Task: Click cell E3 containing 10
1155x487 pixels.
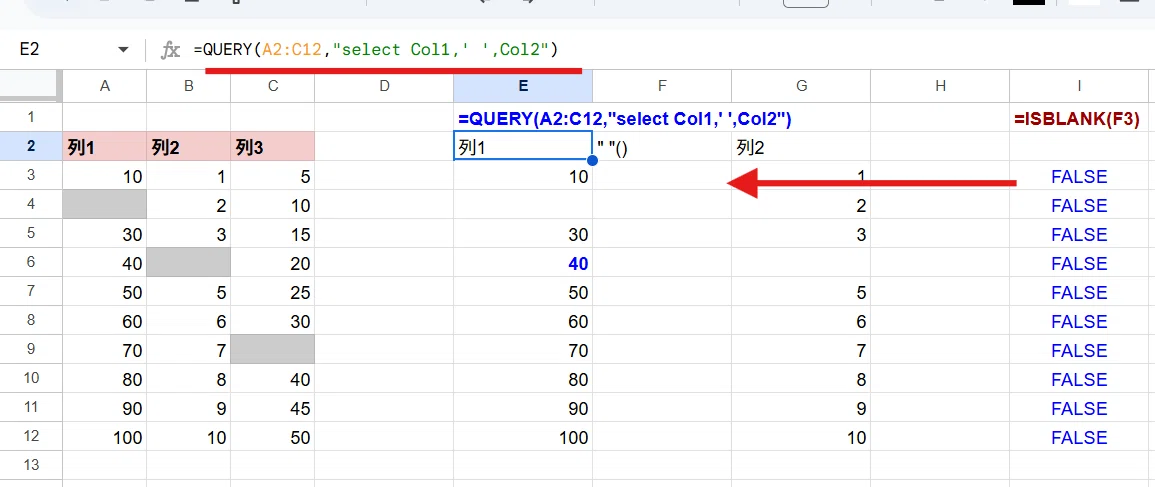Action: [x=523, y=176]
